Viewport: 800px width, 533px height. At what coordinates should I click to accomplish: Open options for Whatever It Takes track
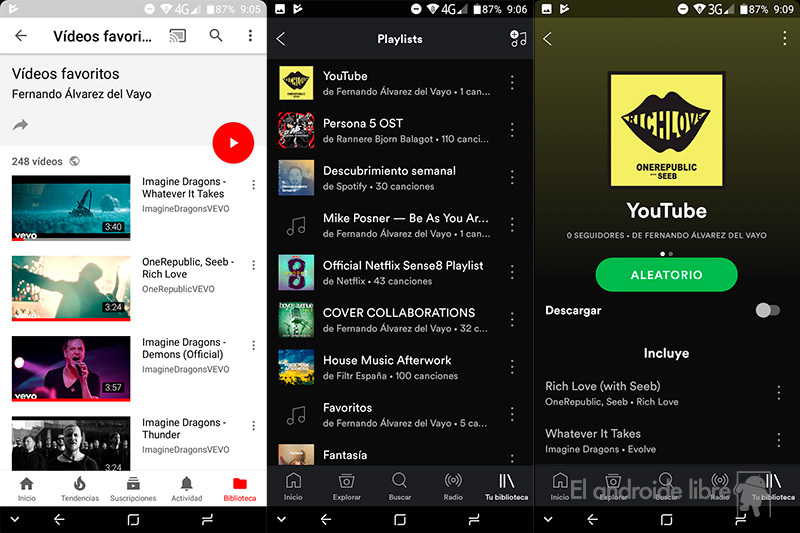[x=779, y=440]
